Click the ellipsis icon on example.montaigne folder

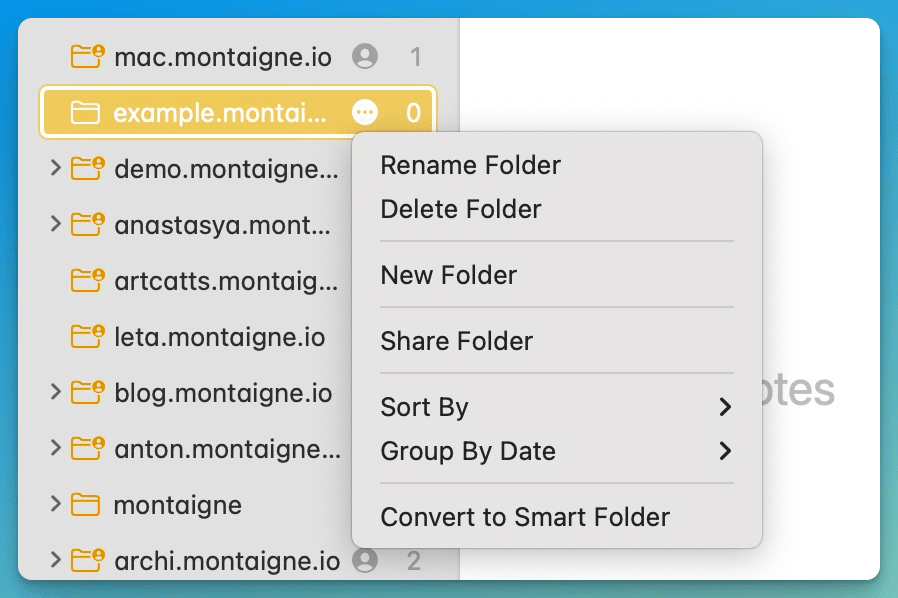click(365, 113)
